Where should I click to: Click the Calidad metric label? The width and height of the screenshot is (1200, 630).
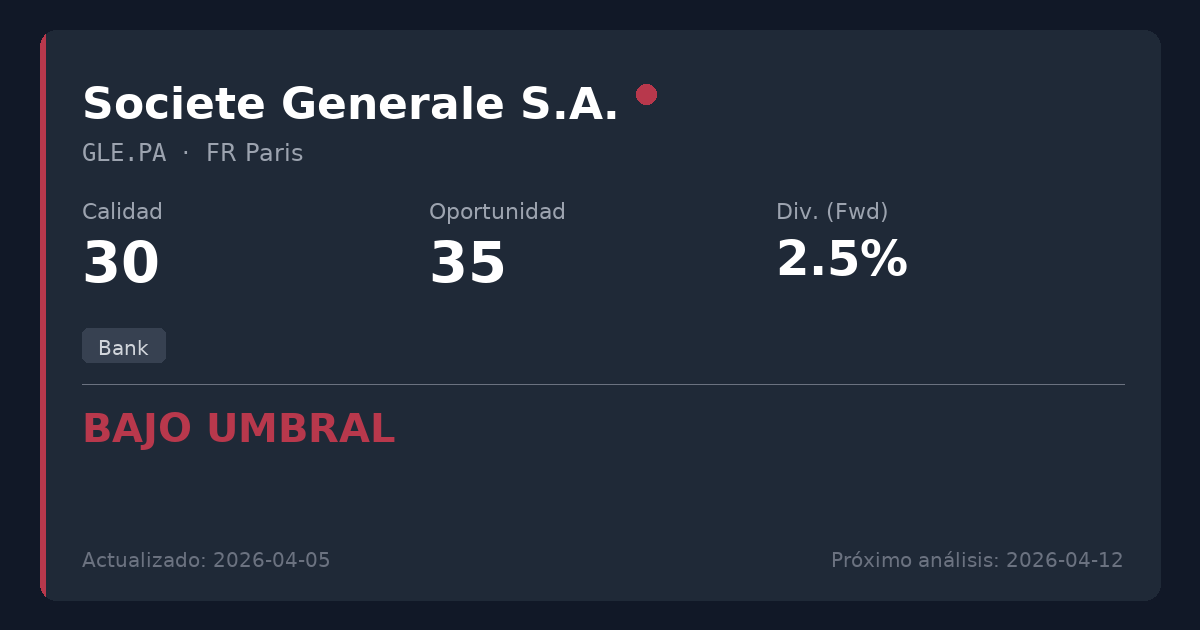click(x=122, y=212)
